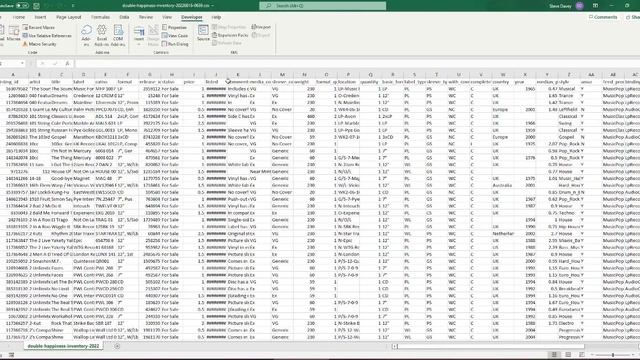Image resolution: width=640 pixels, height=360 pixels.
Task: Switch to Page Layout tab
Action: [69, 17]
